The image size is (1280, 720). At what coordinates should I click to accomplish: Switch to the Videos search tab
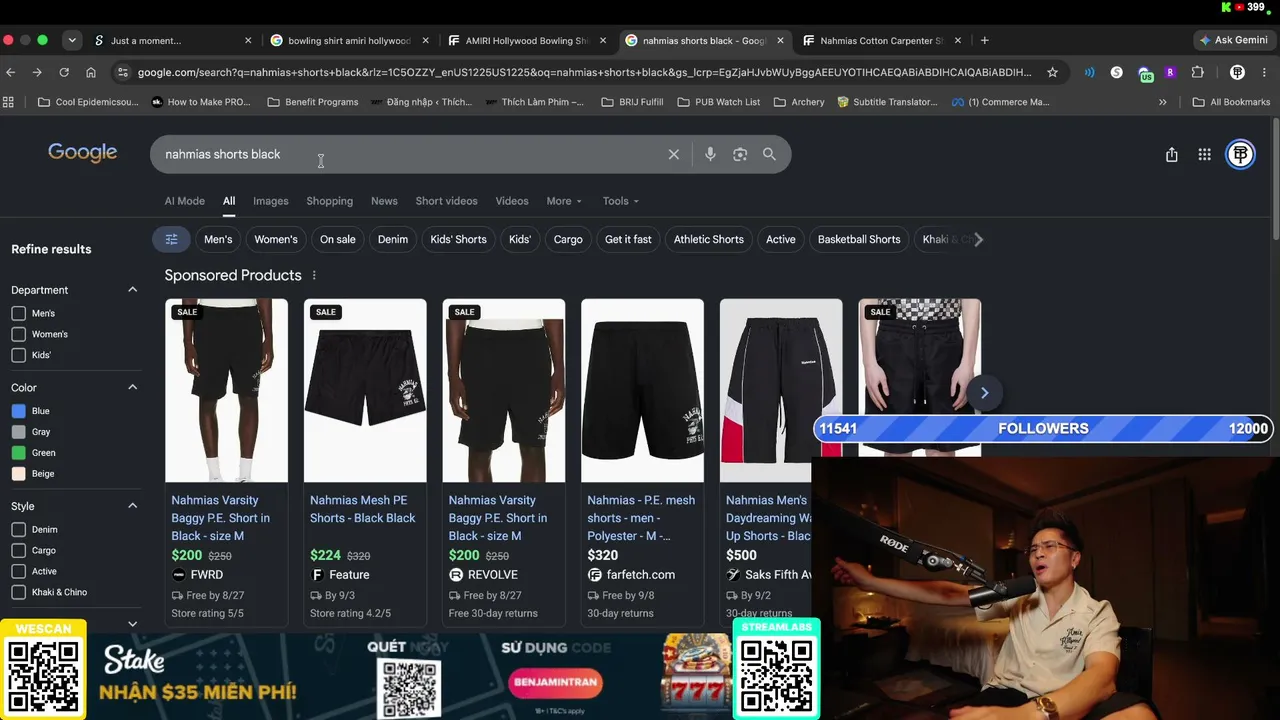tap(512, 201)
